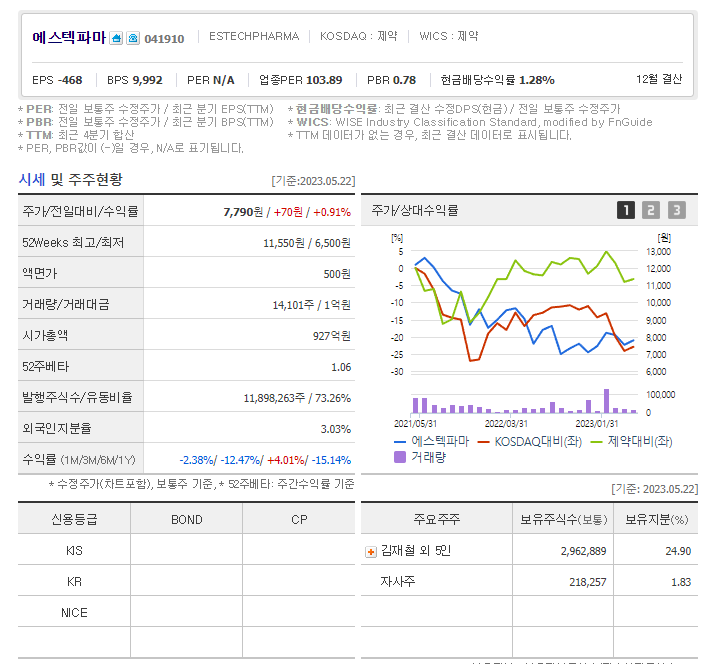The height and width of the screenshot is (664, 706).
Task: Toggle KOSDAQ대비(좌) red legend entry
Action: pyautogui.click(x=530, y=442)
